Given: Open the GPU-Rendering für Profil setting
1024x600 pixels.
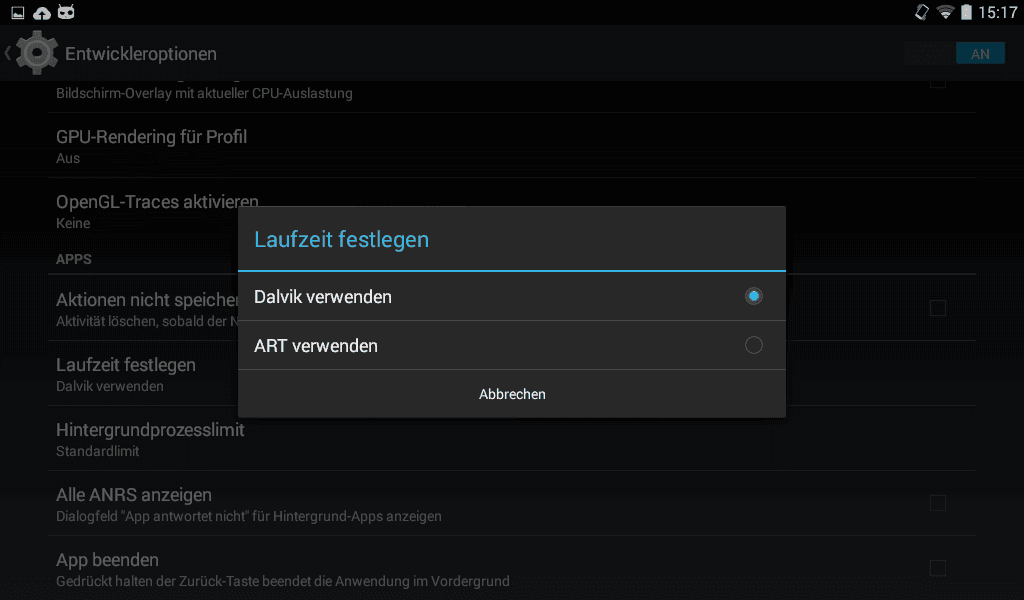Looking at the screenshot, I should (512, 146).
